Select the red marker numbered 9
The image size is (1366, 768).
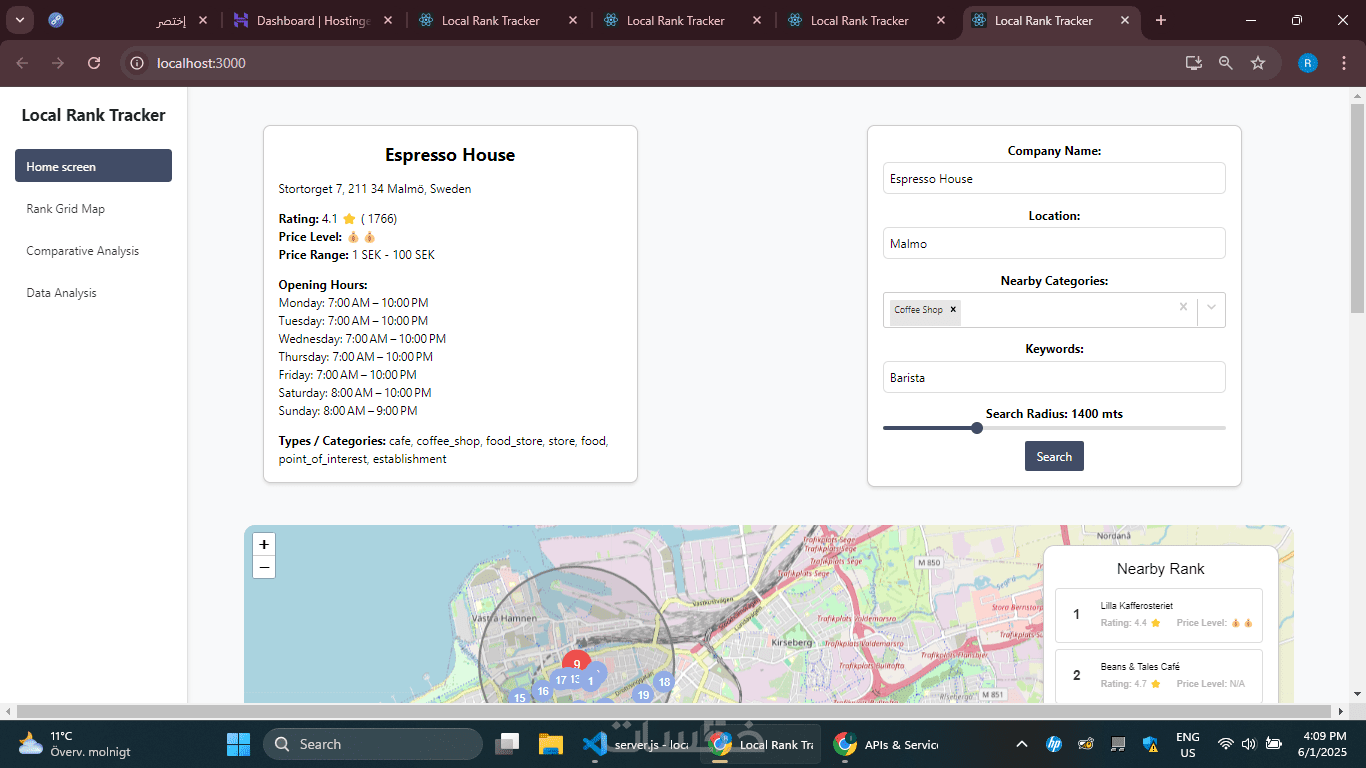pyautogui.click(x=576, y=663)
